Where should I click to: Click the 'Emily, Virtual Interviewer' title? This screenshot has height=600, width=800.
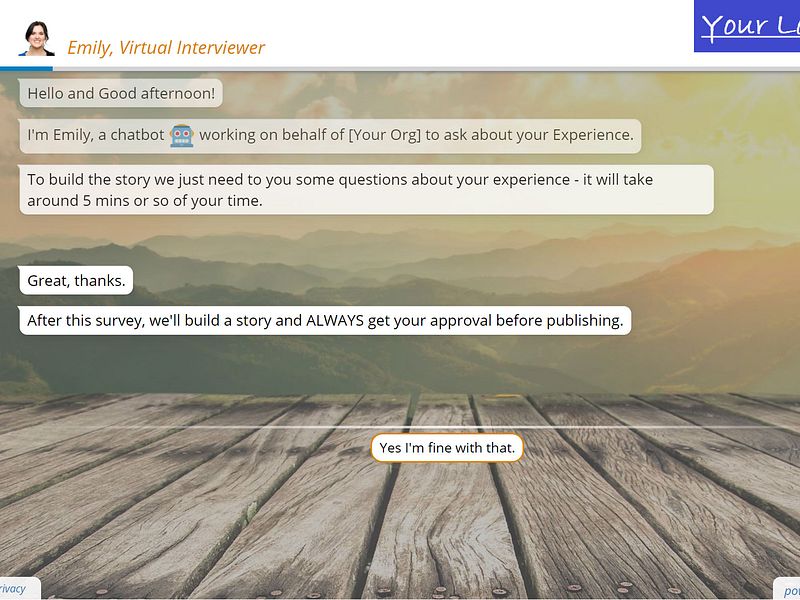(166, 47)
